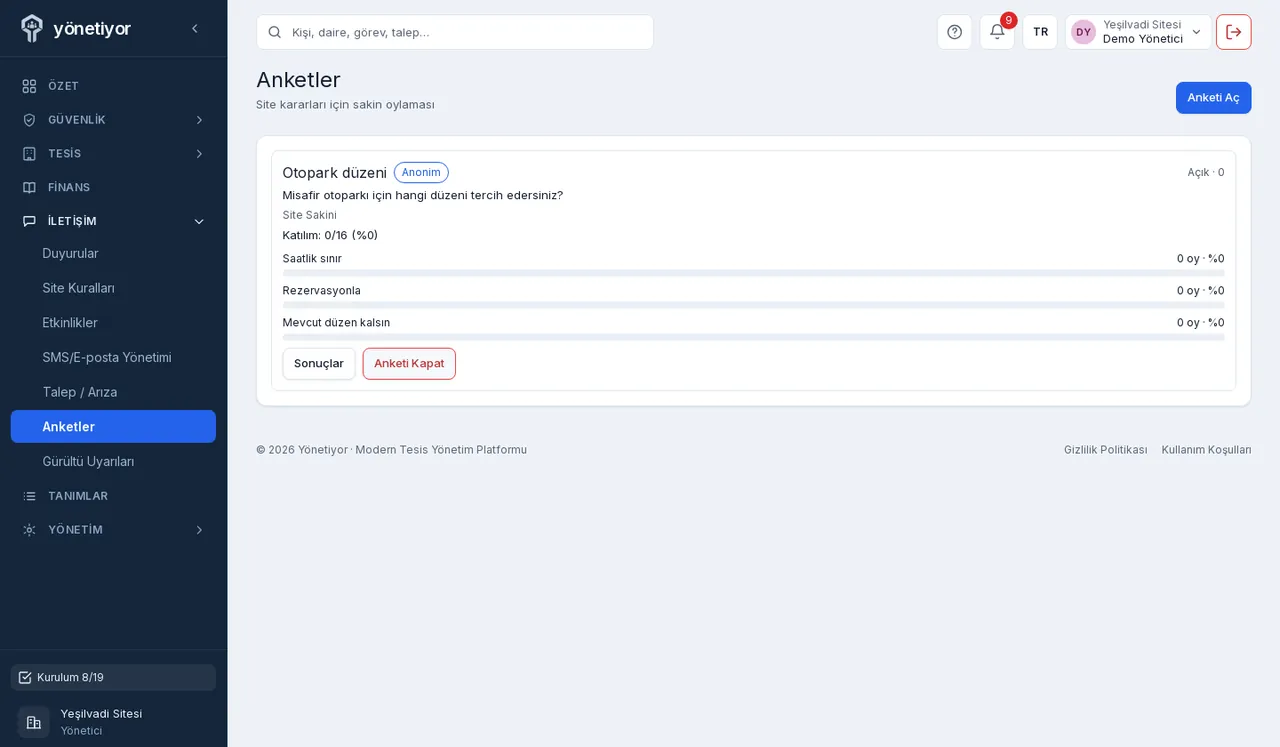1280x747 pixels.
Task: Expand the Tesis menu section
Action: [x=113, y=154]
